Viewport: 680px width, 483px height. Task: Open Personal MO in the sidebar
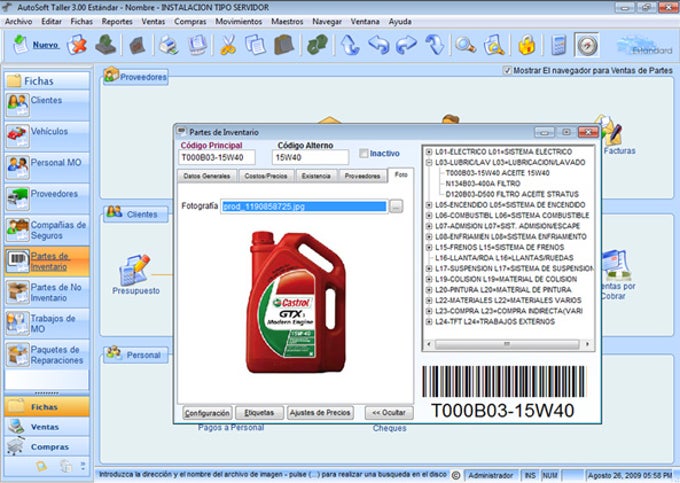[x=47, y=167]
